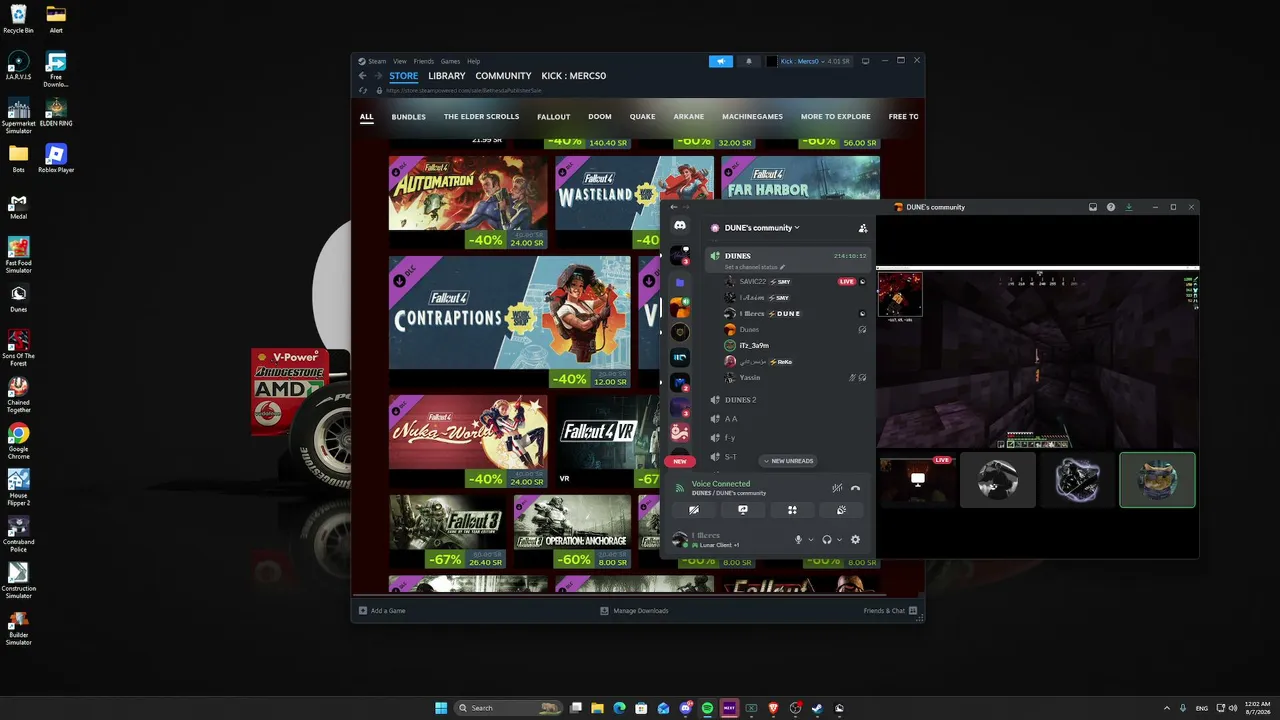Open Discord User Settings gear
1280x720 pixels.
pos(855,540)
